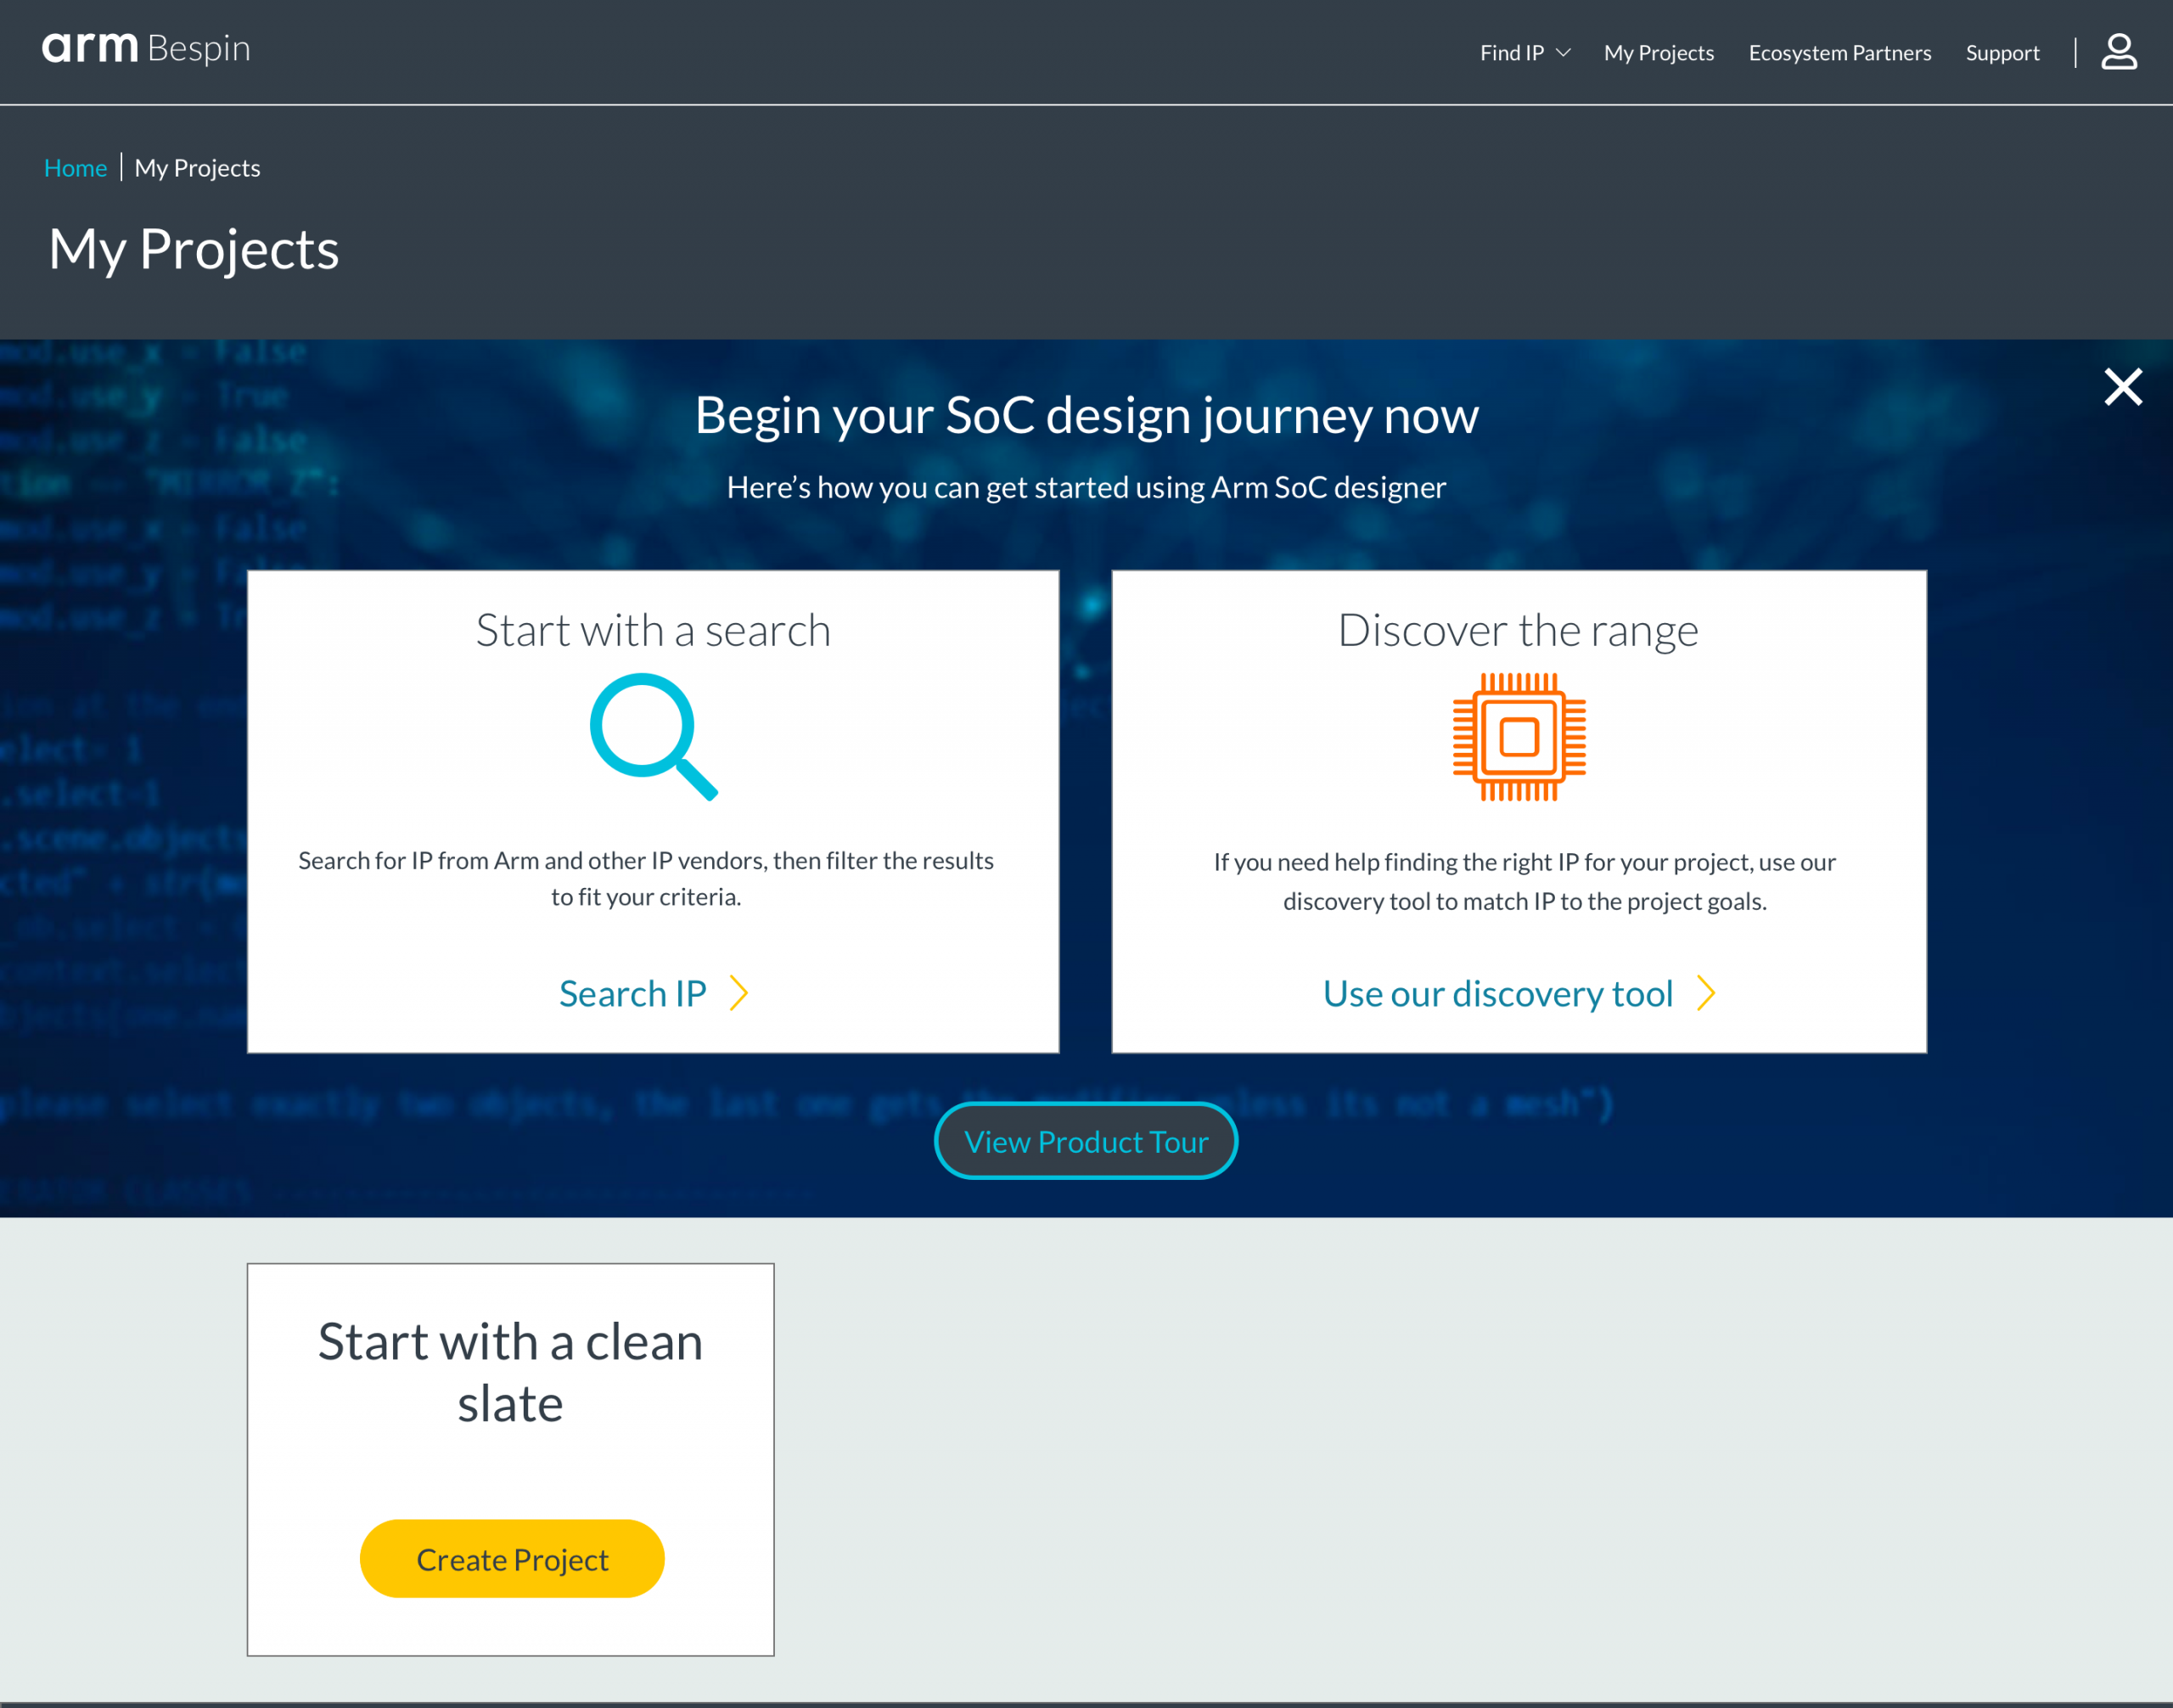Click the Home breadcrumb link

pyautogui.click(x=74, y=166)
